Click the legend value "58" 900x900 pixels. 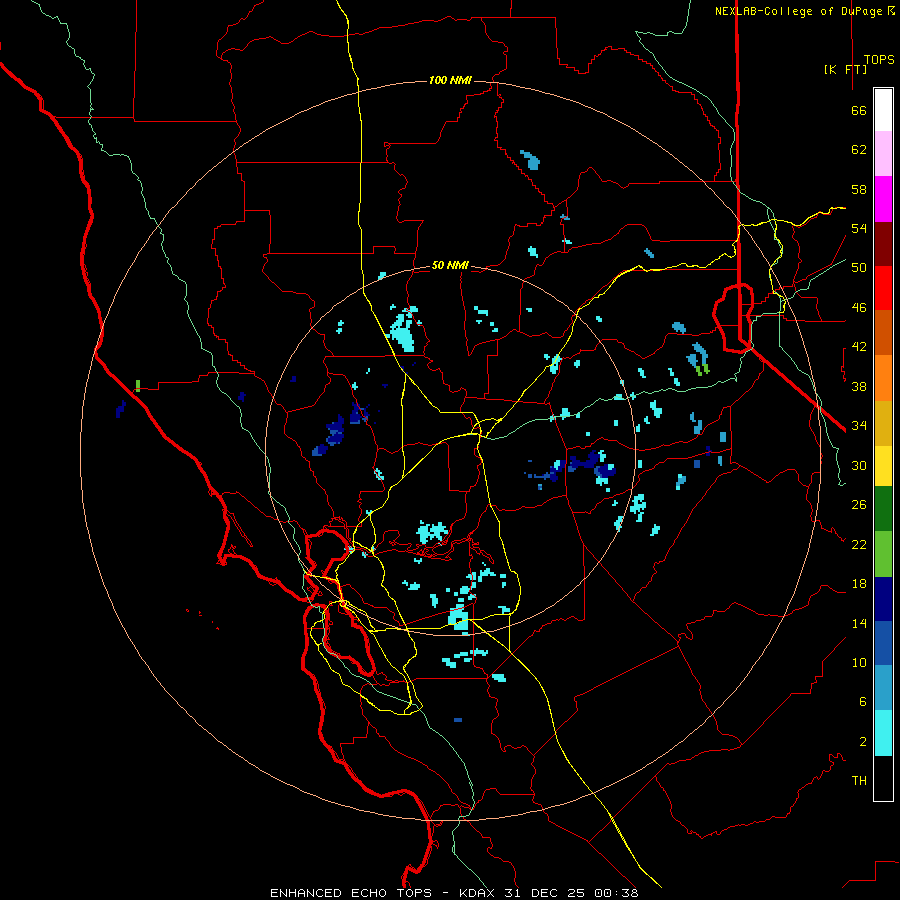click(859, 189)
